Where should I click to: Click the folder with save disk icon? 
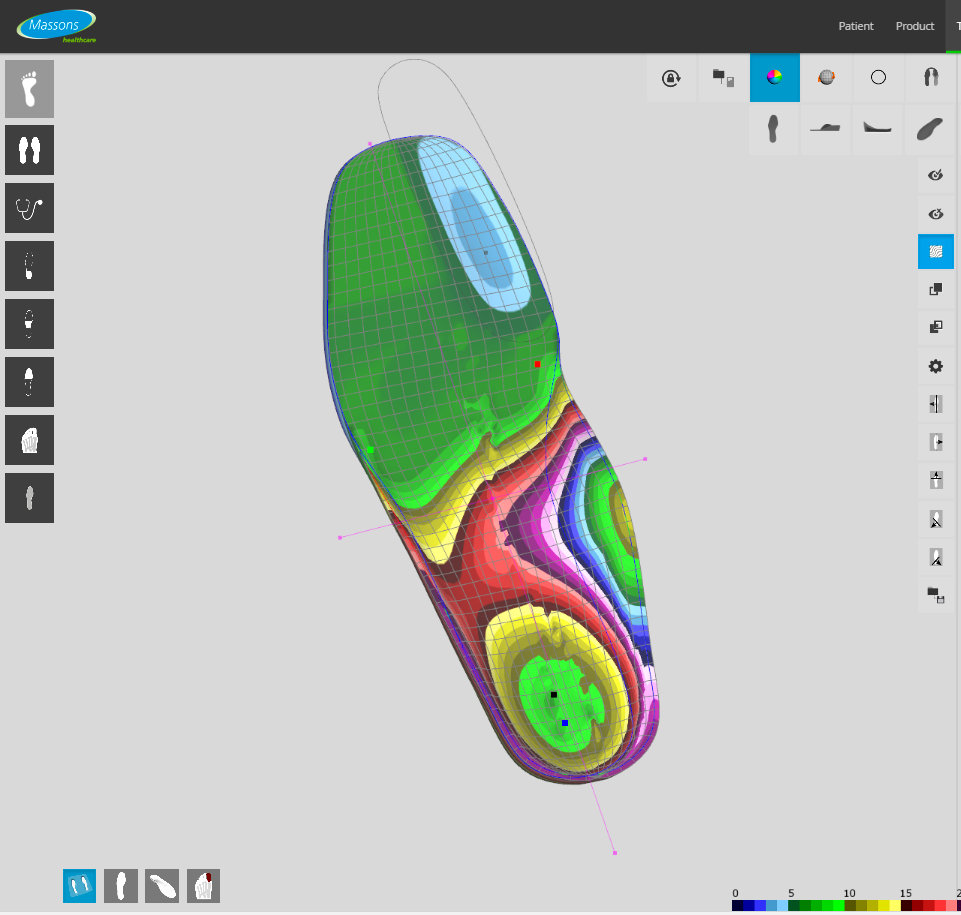935,594
